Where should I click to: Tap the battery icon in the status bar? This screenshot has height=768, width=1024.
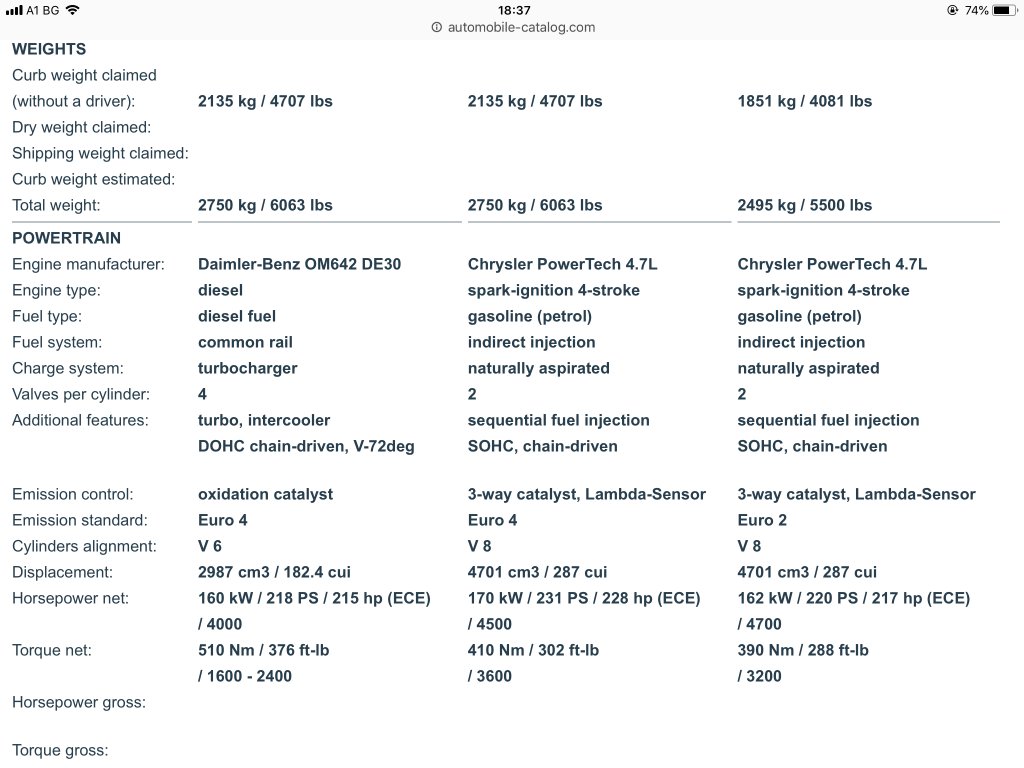tap(1003, 10)
